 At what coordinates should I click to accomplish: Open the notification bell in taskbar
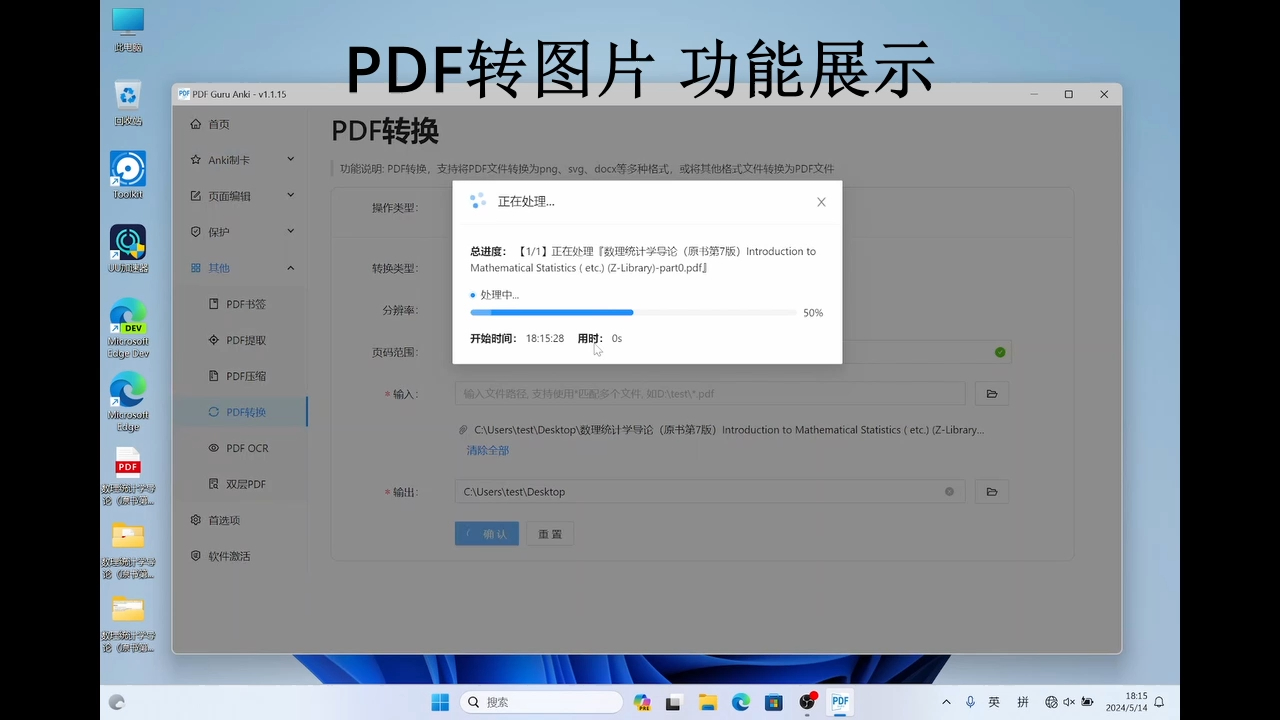click(x=1159, y=702)
